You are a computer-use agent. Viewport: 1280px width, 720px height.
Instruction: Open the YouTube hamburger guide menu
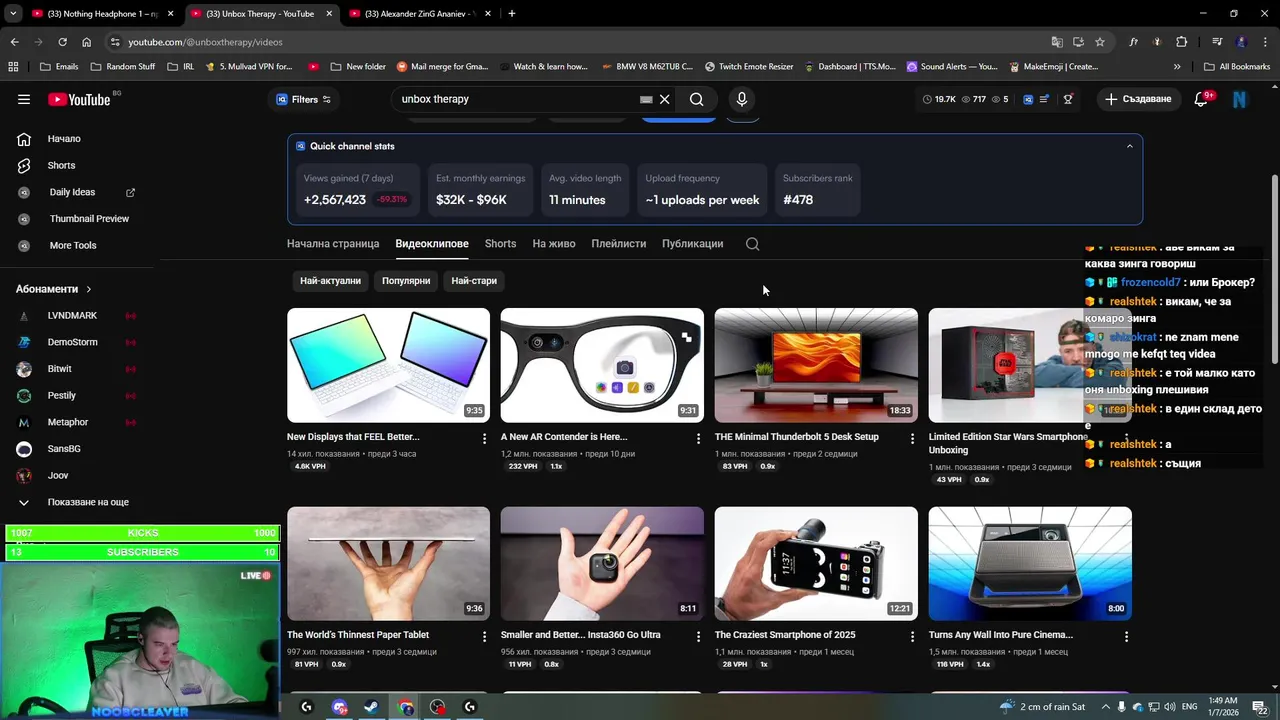(x=24, y=99)
